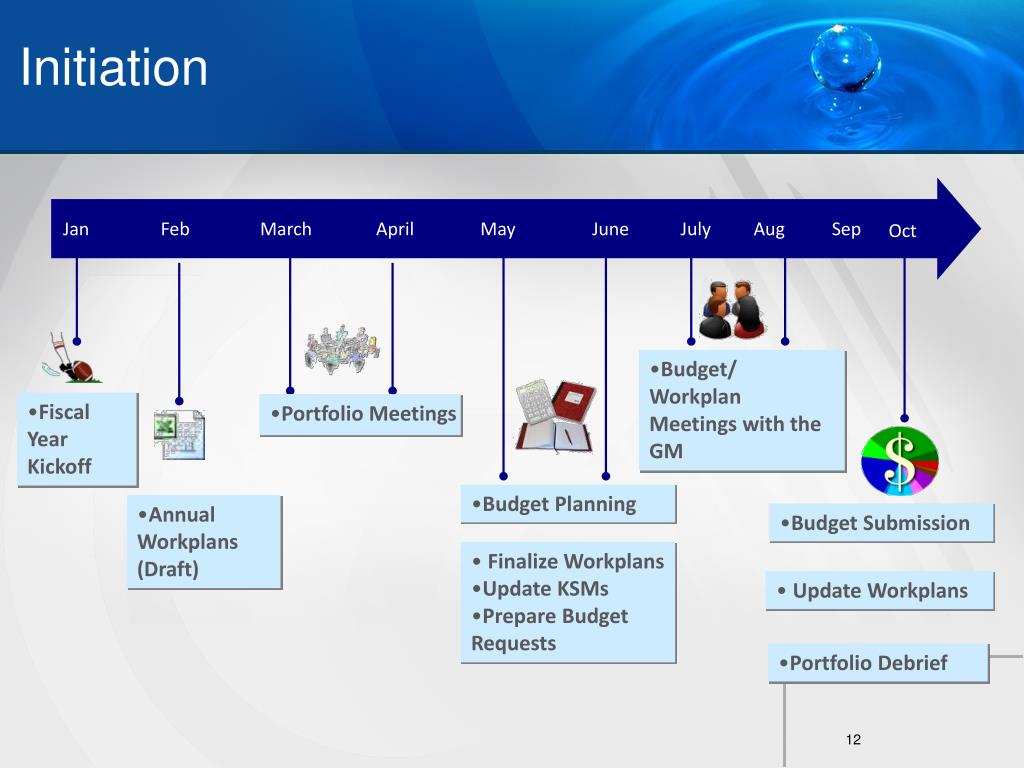Viewport: 1024px width, 768px height.
Task: Click the Annual Workplans (Draft) box
Action: point(204,542)
